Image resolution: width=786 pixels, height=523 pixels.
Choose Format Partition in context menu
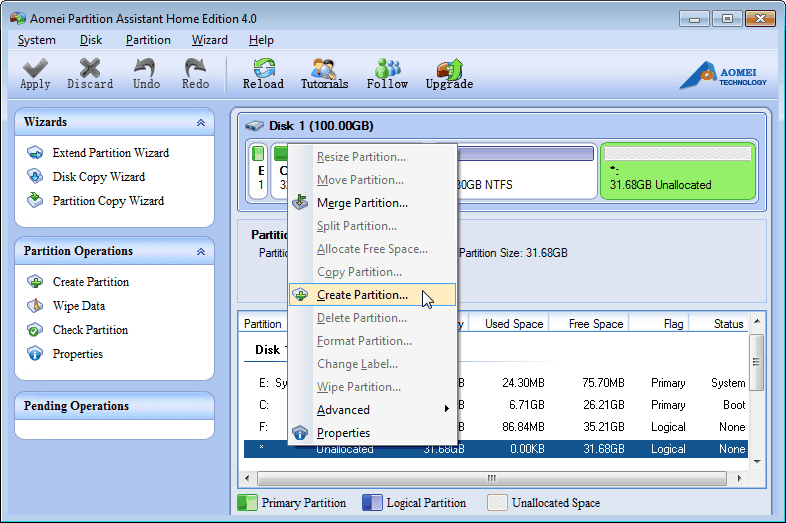click(x=372, y=341)
